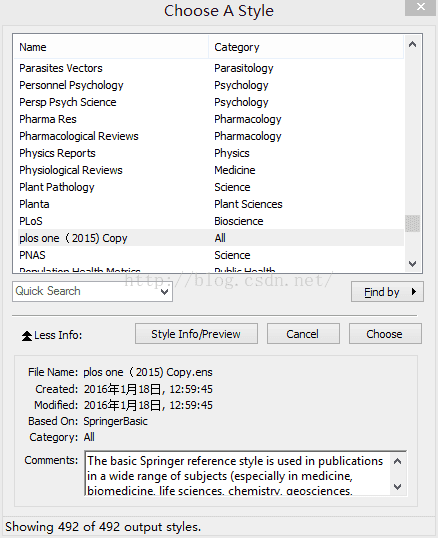Expand the Find by submenu arrow
Screen dimensions: 438x538
coord(414,292)
